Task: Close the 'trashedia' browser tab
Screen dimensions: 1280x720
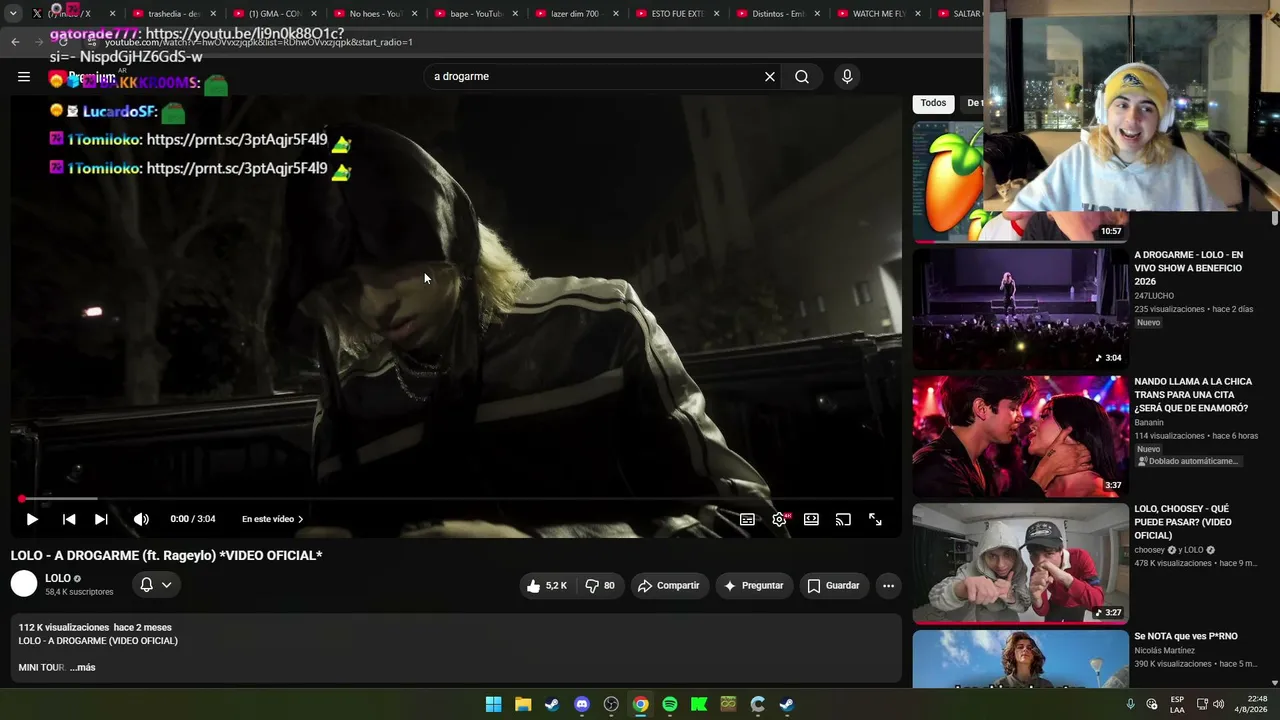Action: coord(213,14)
